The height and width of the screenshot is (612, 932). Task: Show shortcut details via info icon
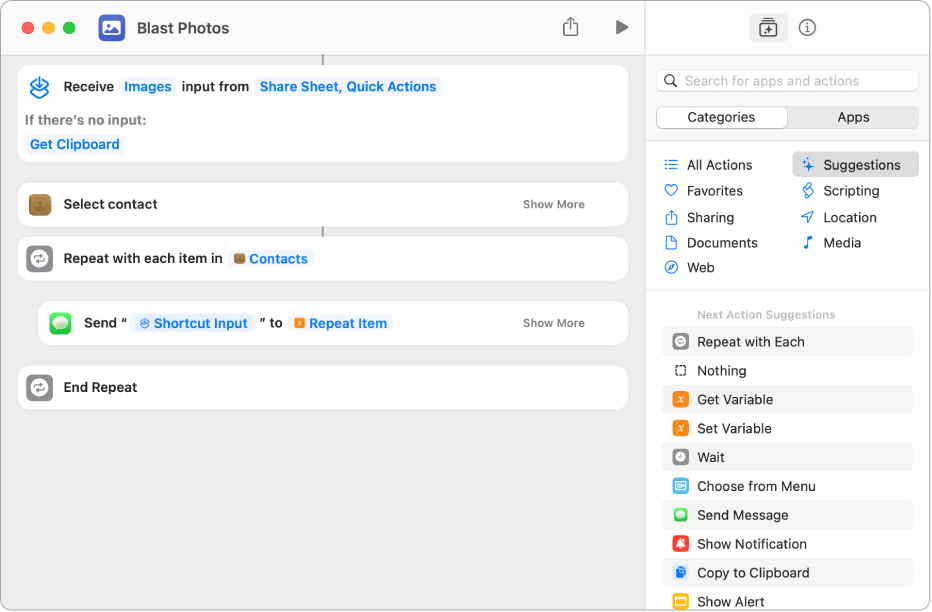coord(807,28)
